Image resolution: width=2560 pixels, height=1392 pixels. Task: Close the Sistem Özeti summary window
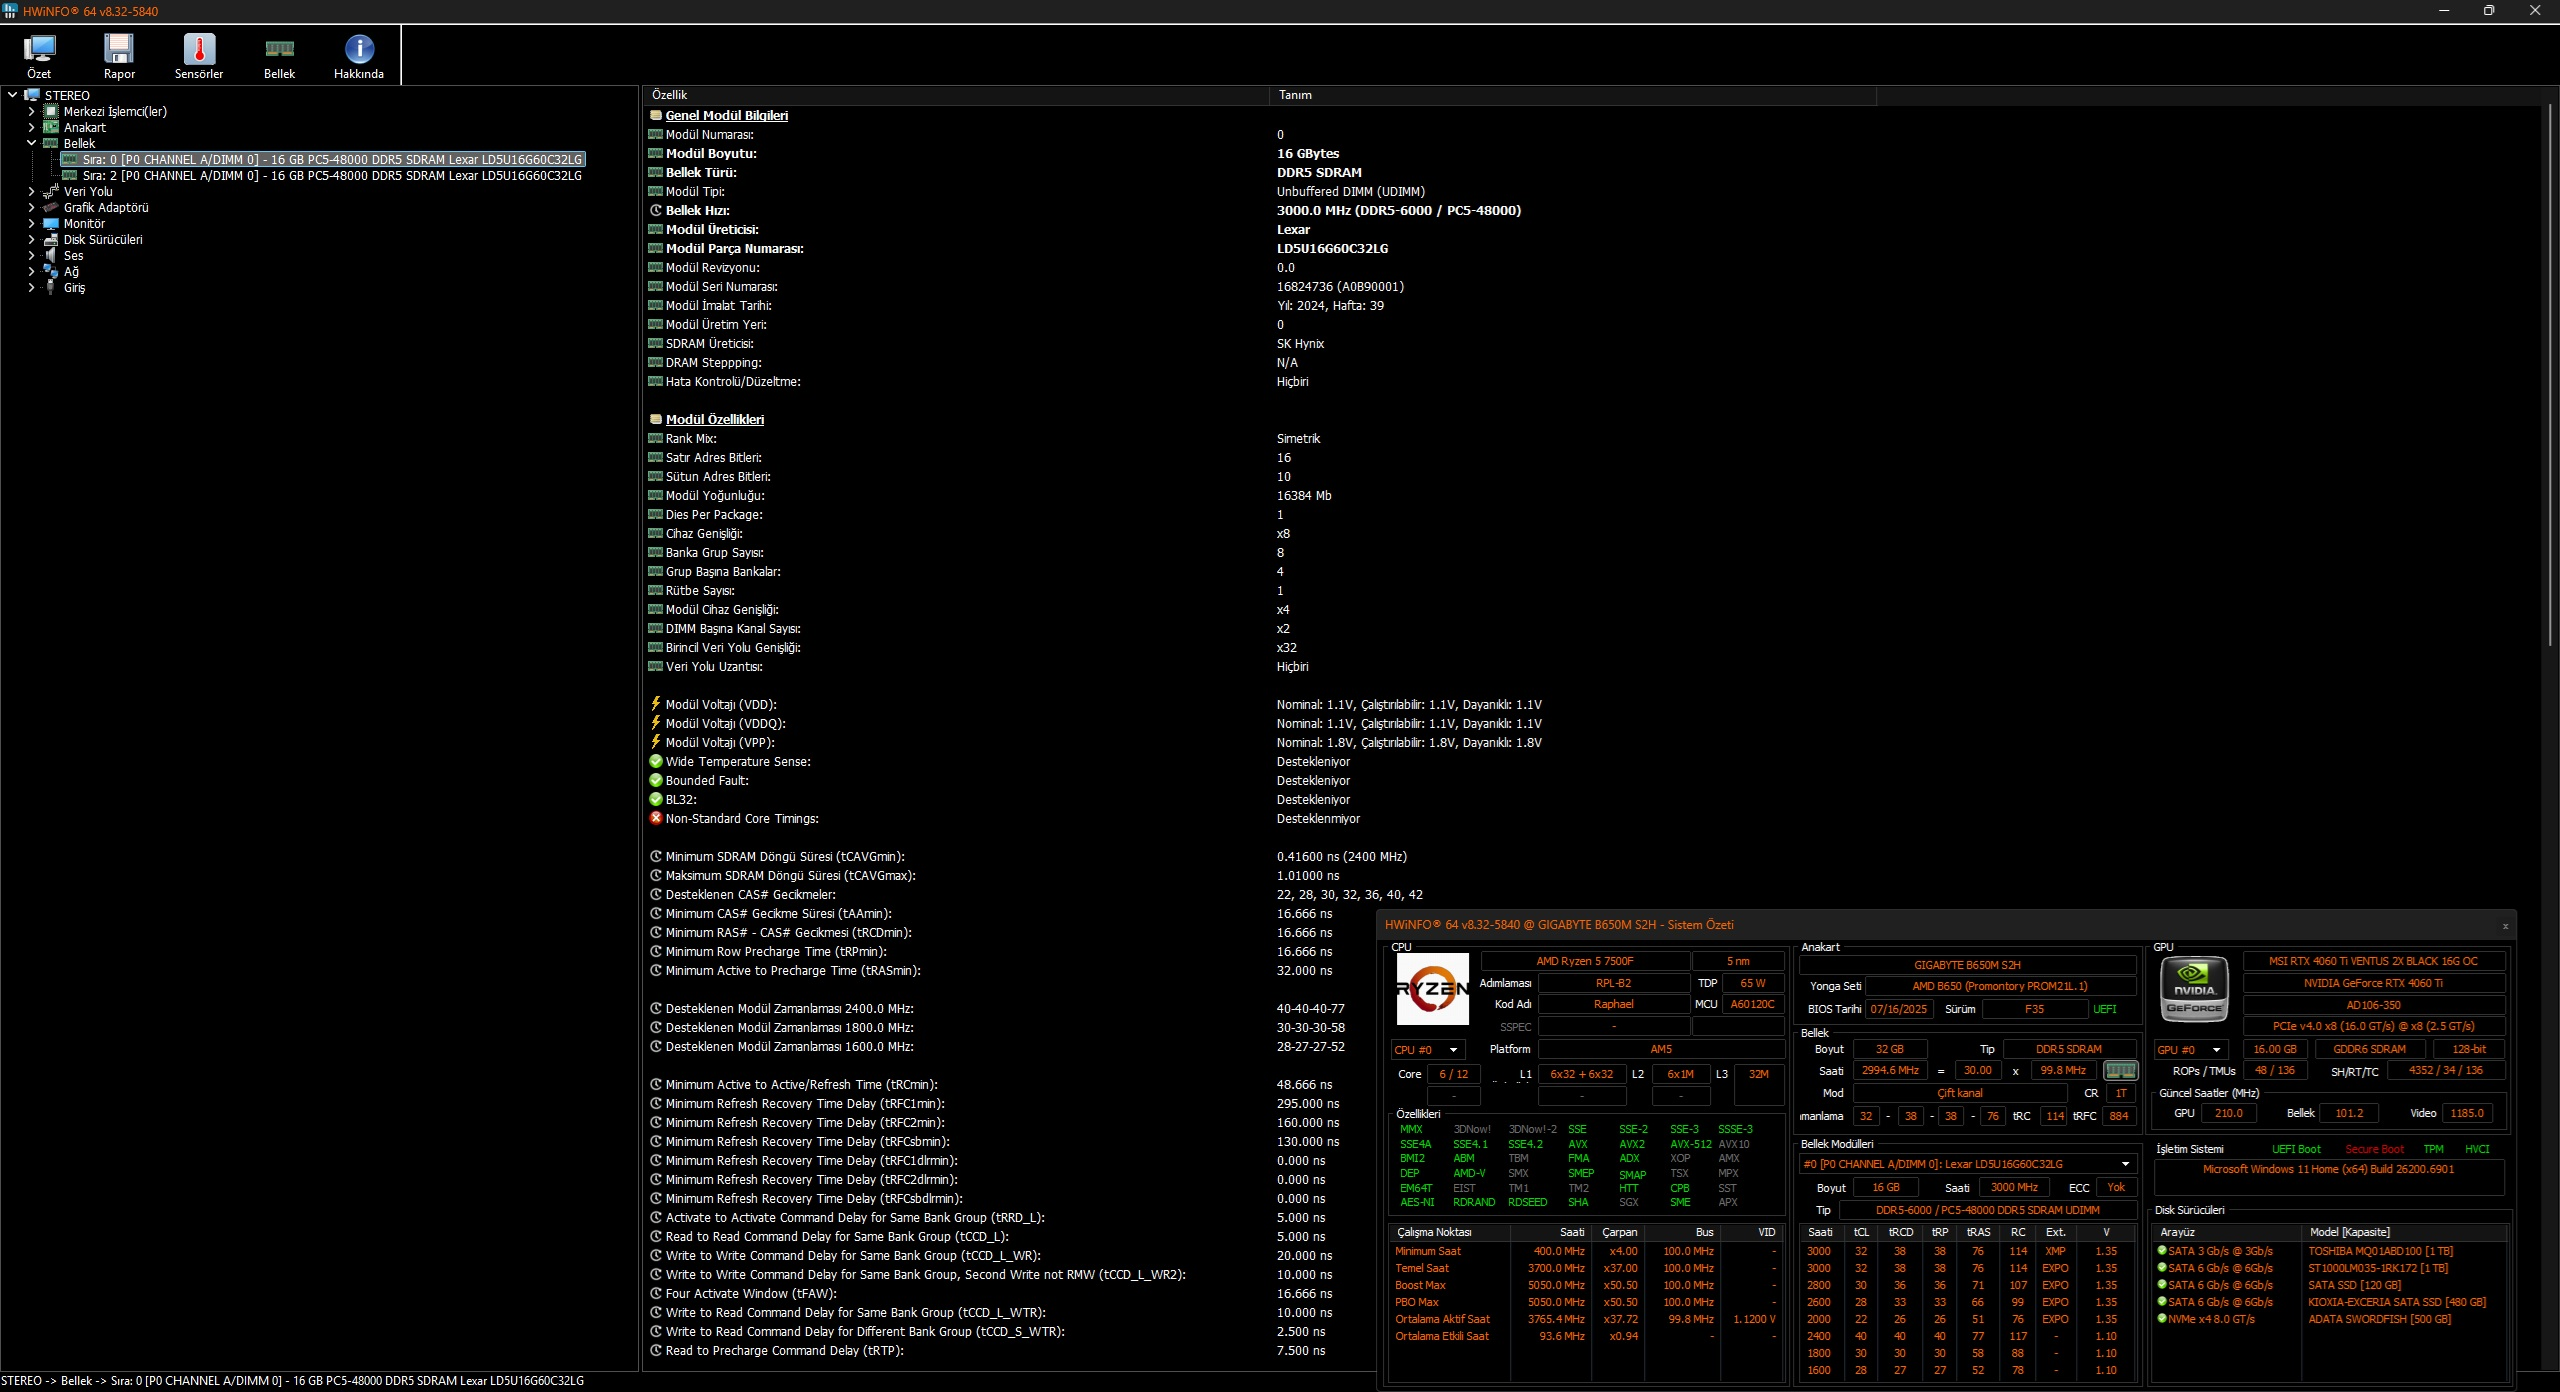coord(2505,926)
